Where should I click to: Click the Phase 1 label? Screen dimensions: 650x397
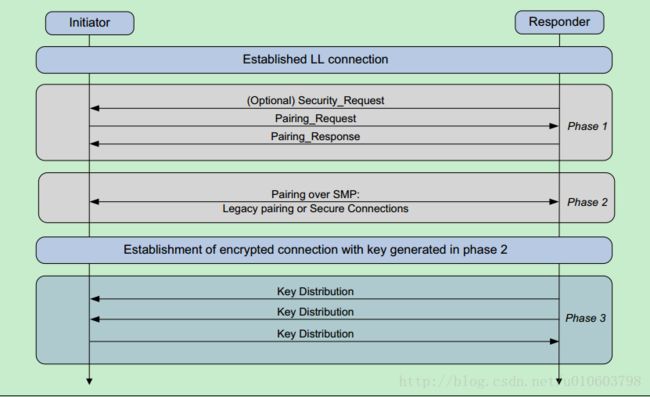point(587,126)
